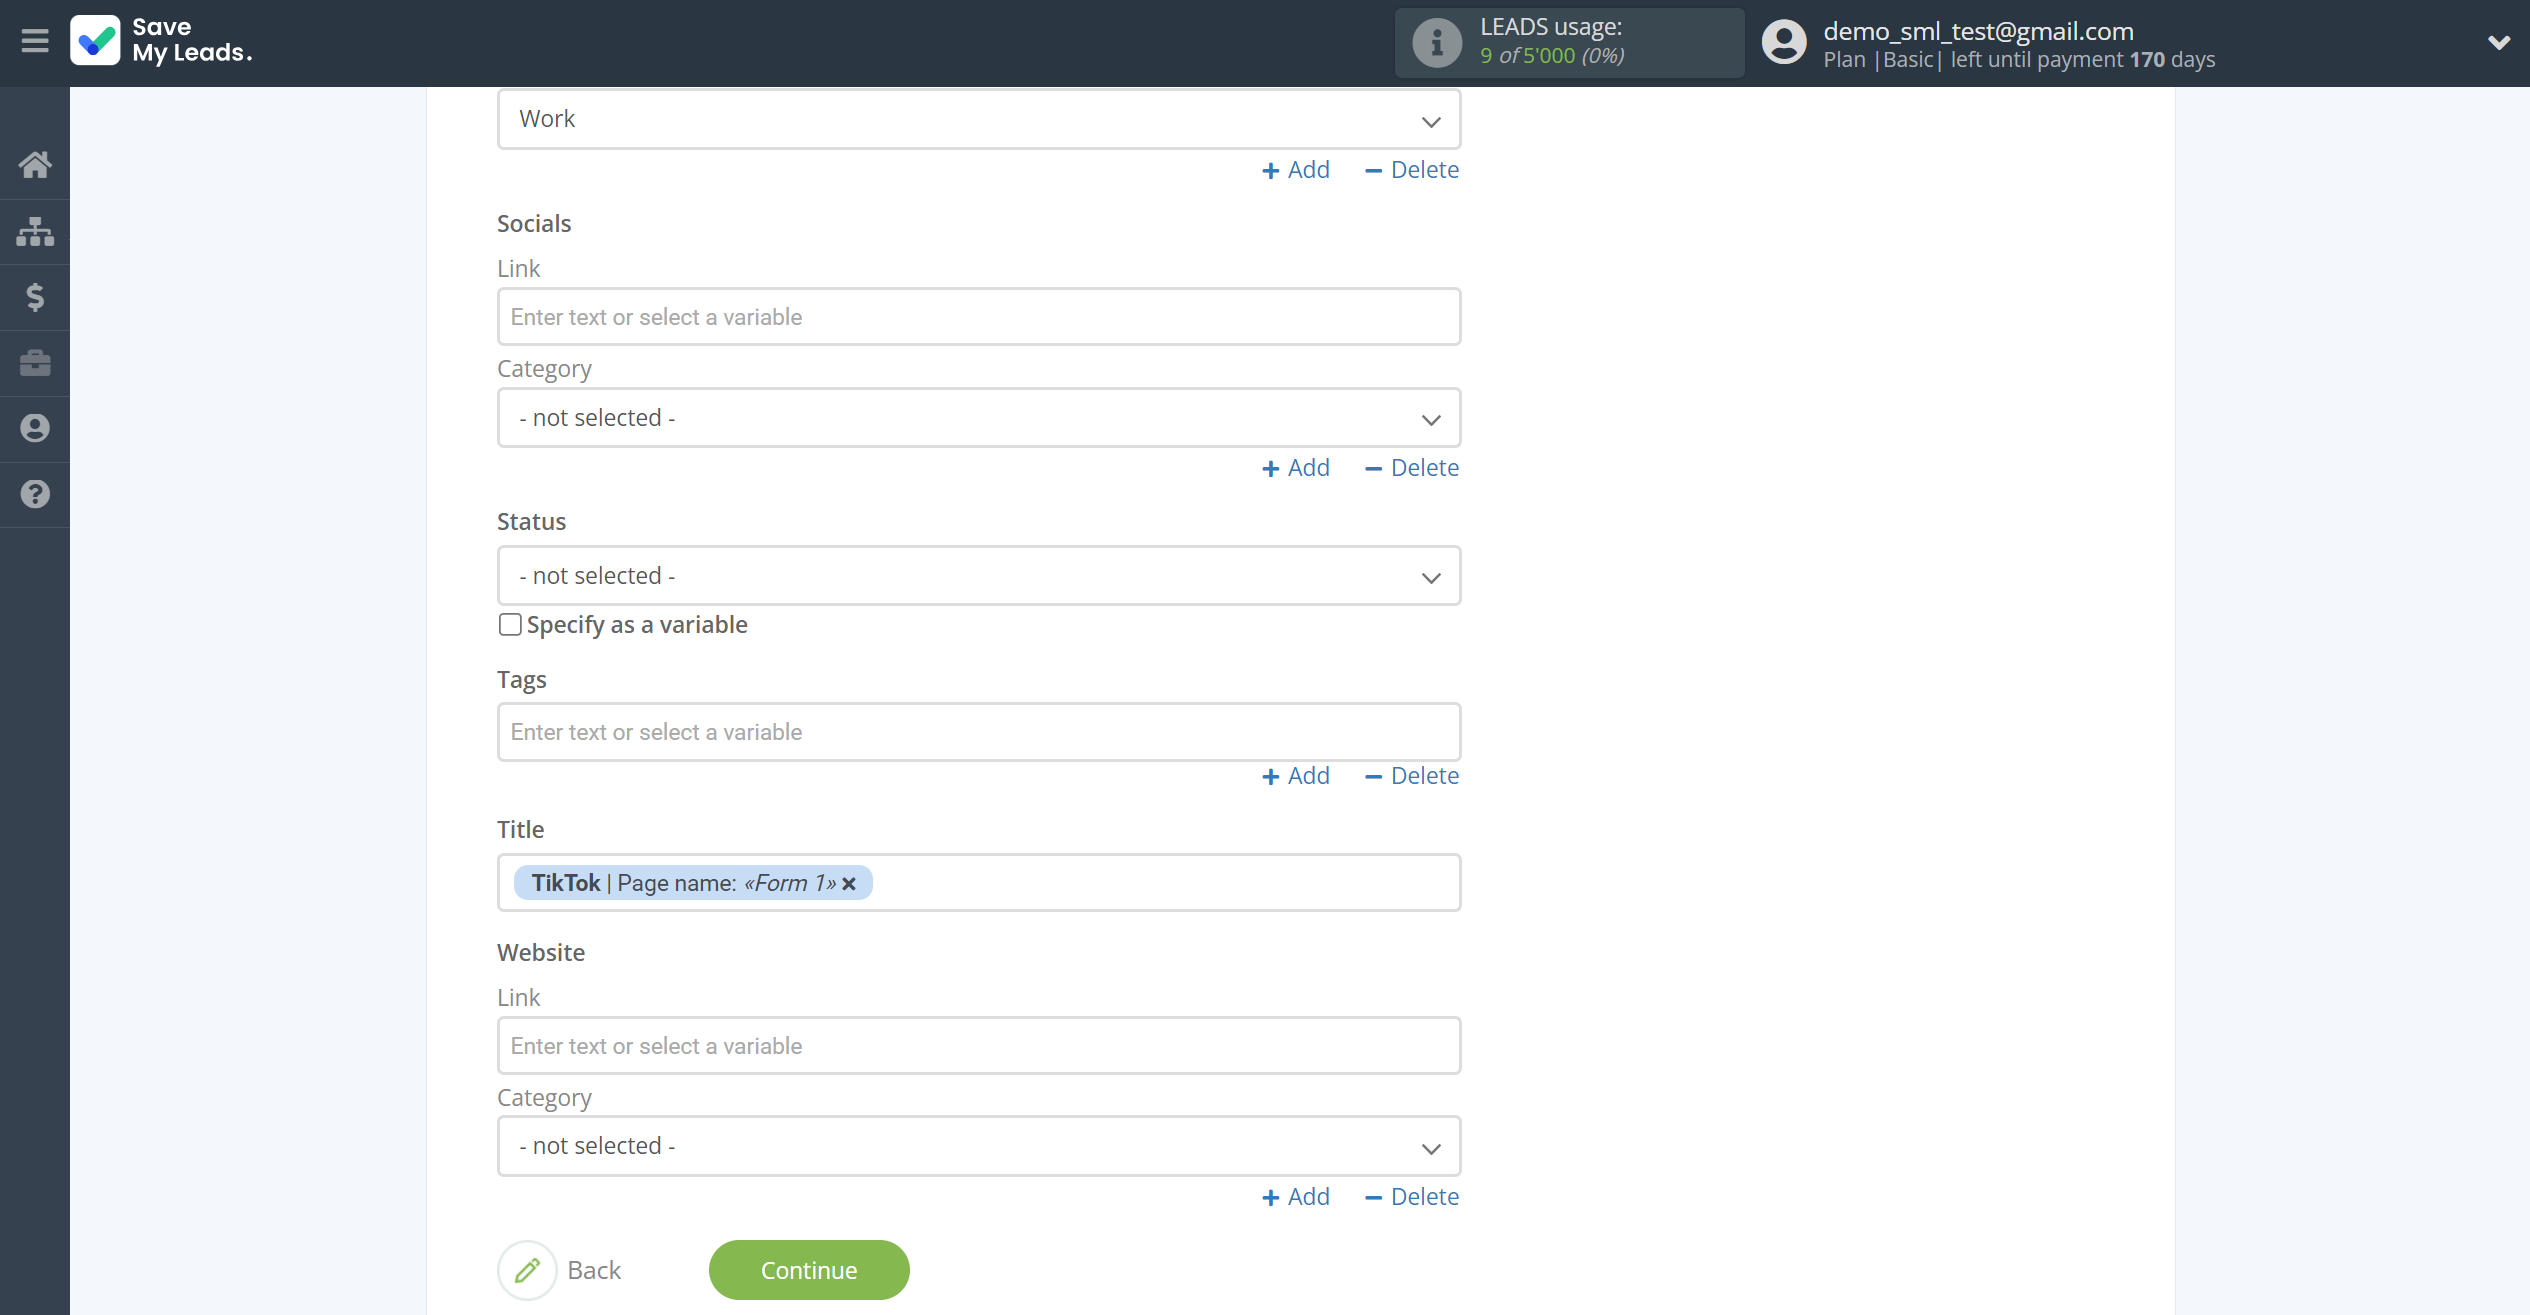Enable Status specify as variable option
Screen dimensions: 2530x1315
pyautogui.click(x=510, y=624)
